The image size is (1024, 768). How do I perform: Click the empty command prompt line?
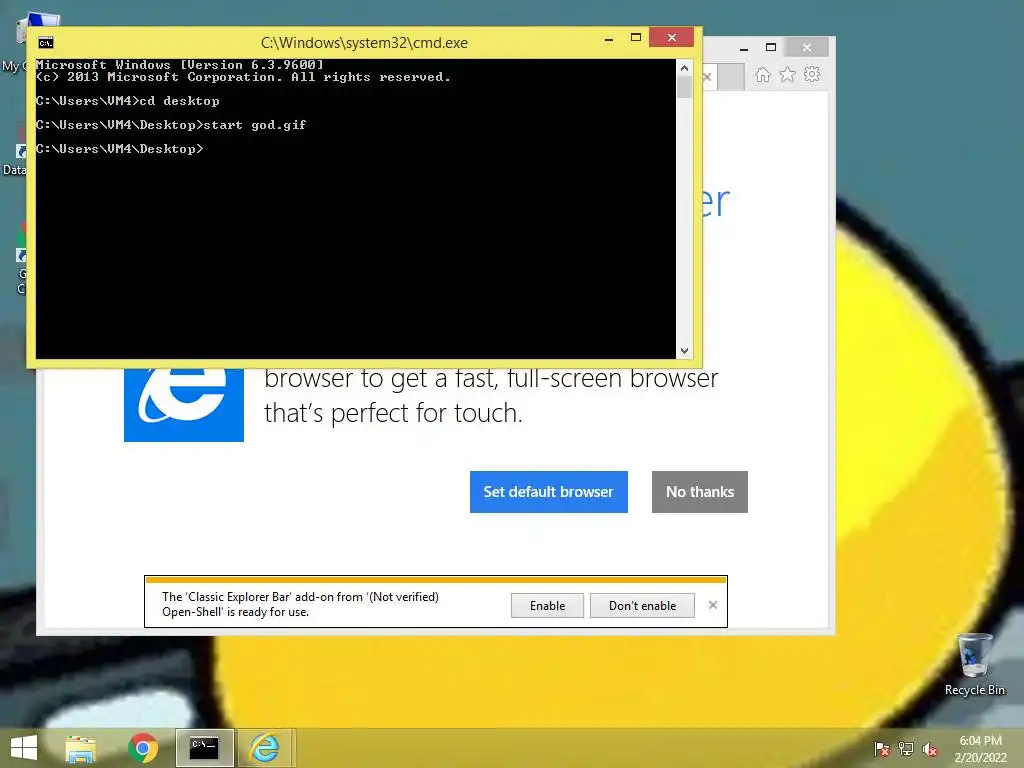tap(120, 149)
